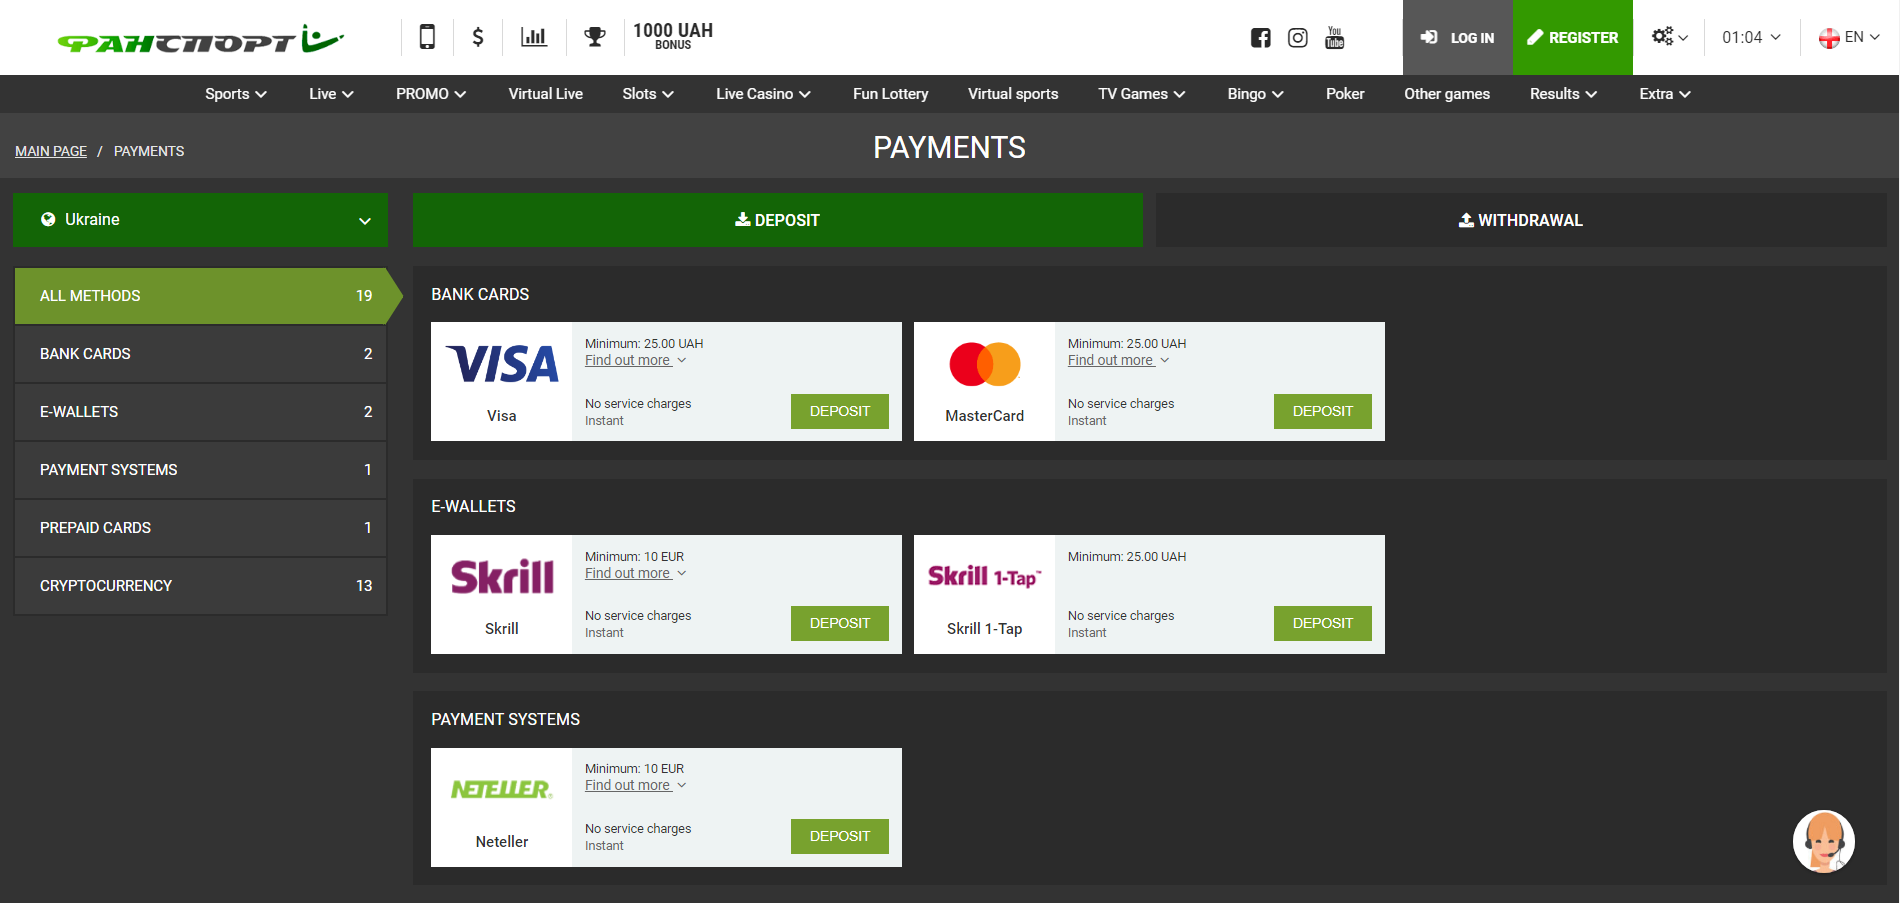Open Other games section
Viewport: 1900px width, 903px height.
click(x=1447, y=94)
